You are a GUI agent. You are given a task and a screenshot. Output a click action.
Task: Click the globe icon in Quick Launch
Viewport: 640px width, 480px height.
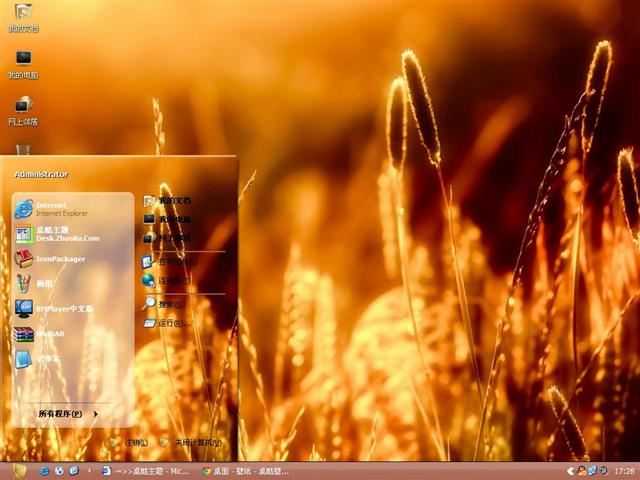(x=59, y=471)
